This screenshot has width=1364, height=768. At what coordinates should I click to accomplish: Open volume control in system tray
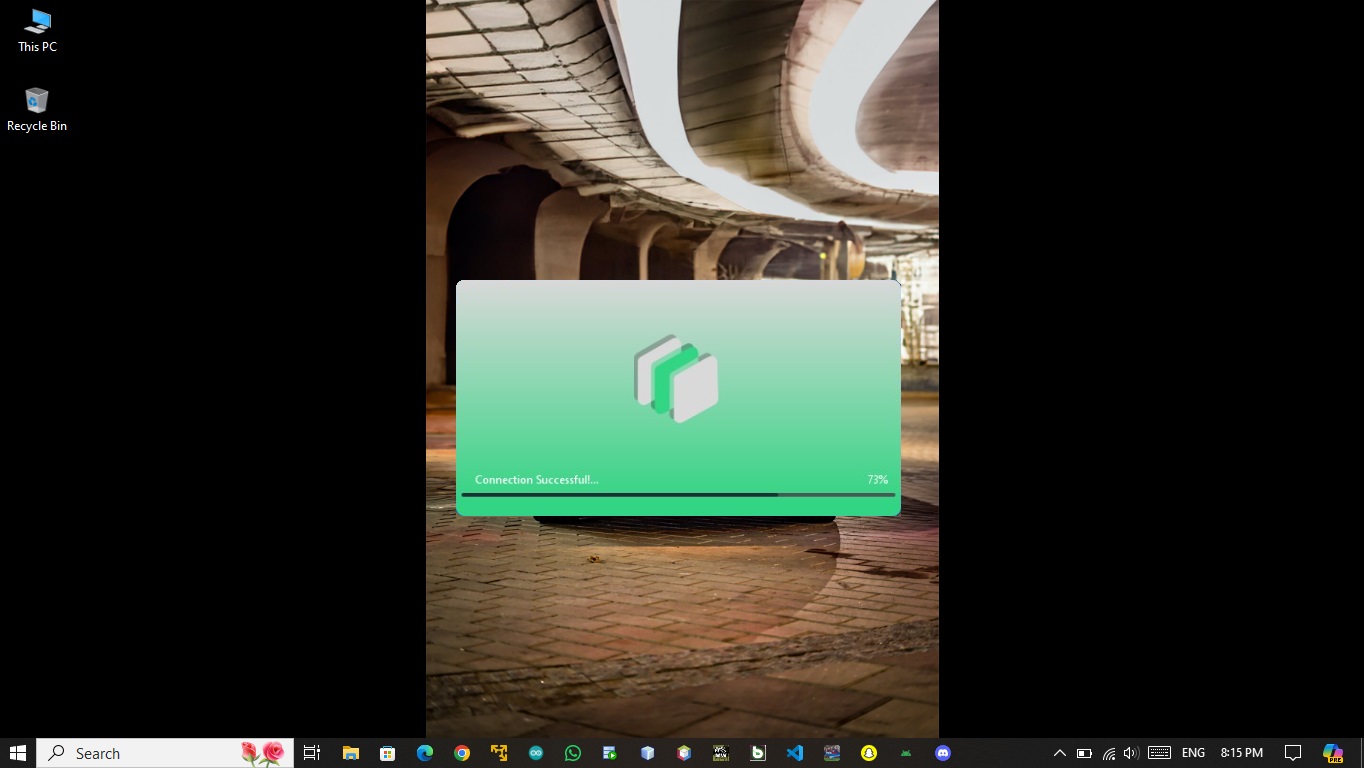click(1131, 753)
